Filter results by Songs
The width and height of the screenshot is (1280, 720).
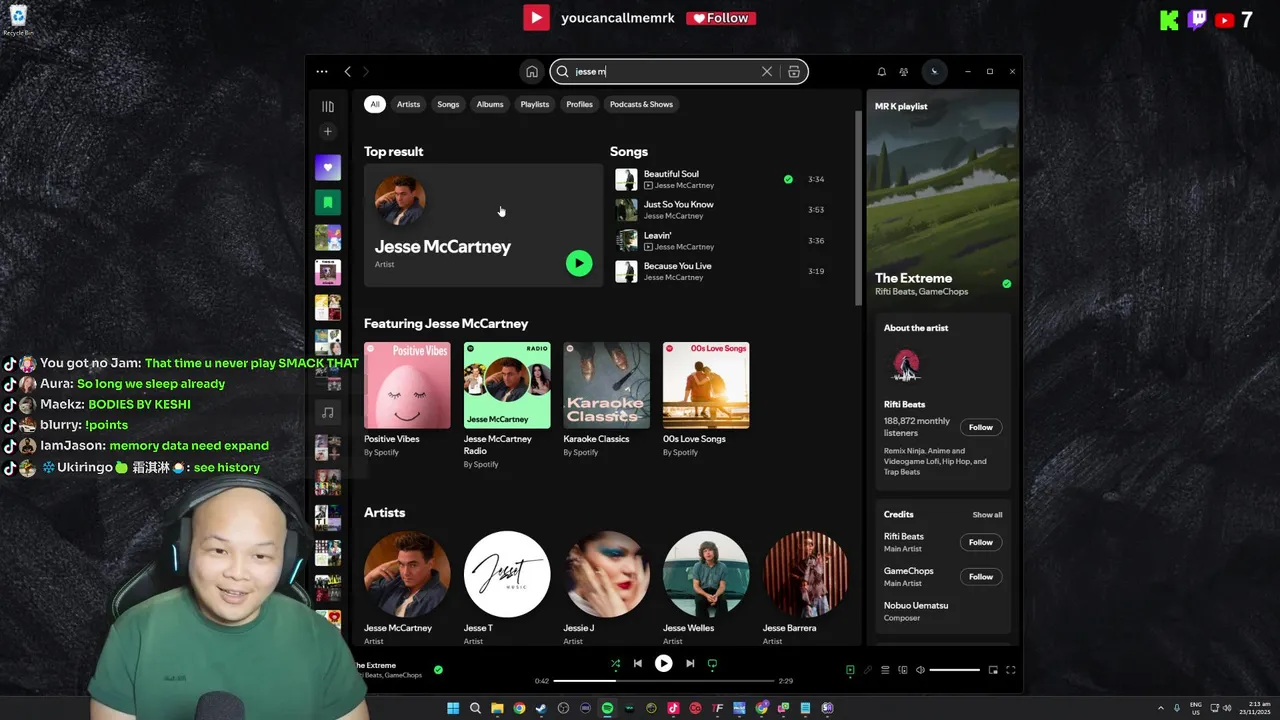pyautogui.click(x=448, y=104)
